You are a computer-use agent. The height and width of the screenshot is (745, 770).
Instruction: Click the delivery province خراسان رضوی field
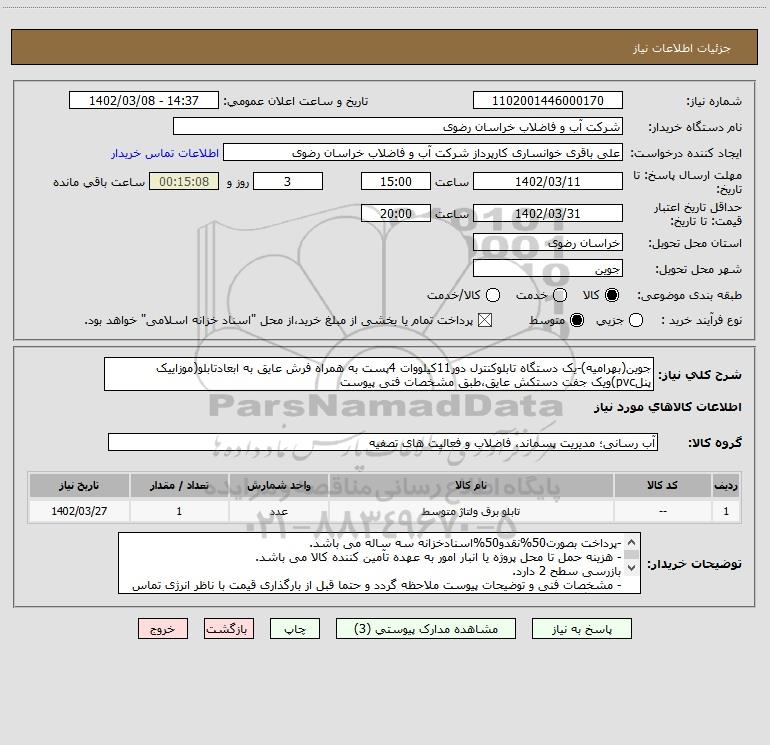point(548,242)
